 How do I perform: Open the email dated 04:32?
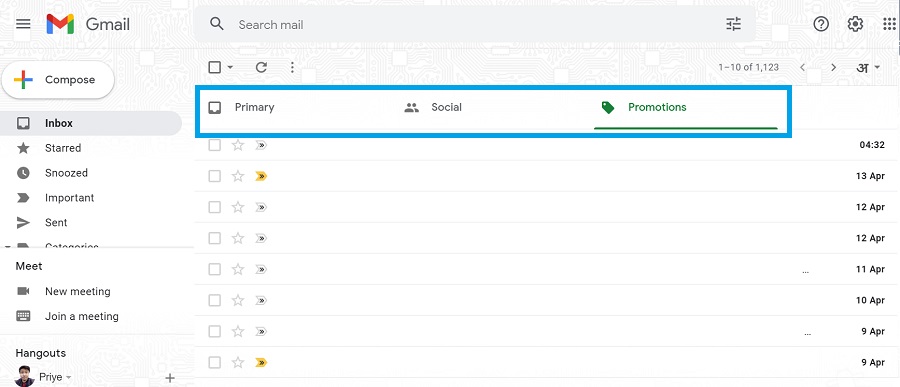tap(547, 145)
